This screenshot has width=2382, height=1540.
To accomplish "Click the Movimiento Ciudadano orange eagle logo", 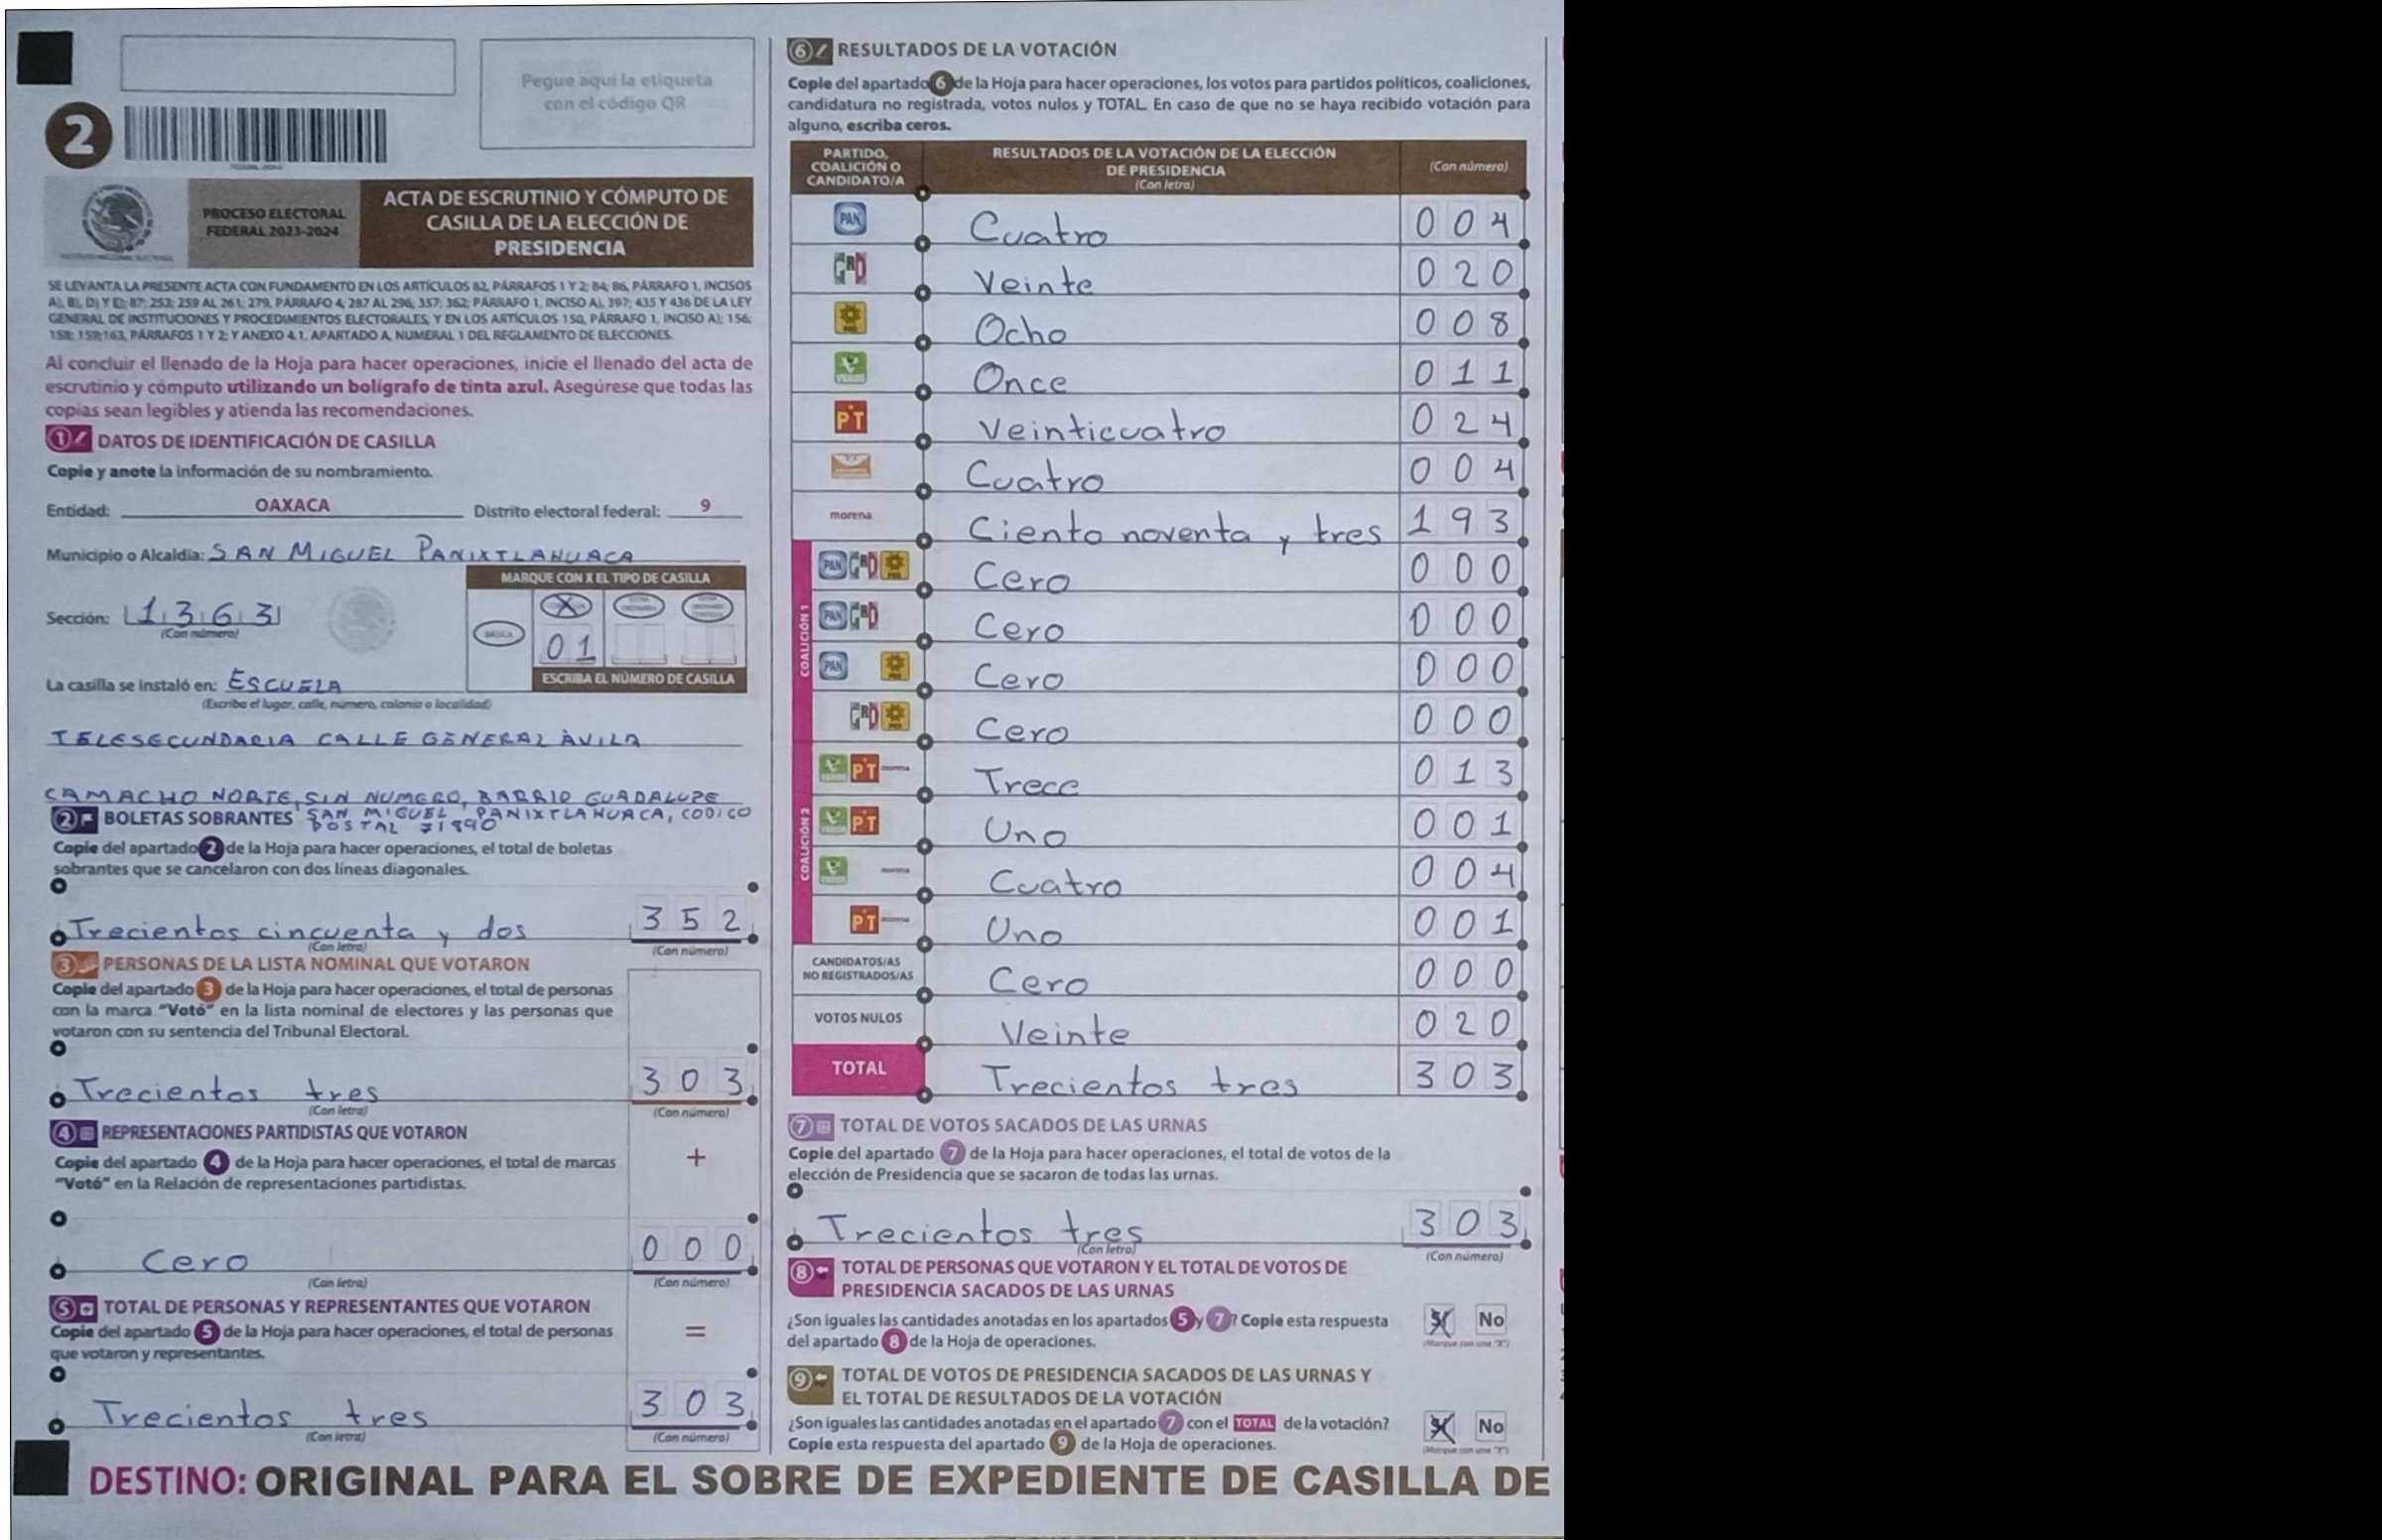I will point(851,467).
